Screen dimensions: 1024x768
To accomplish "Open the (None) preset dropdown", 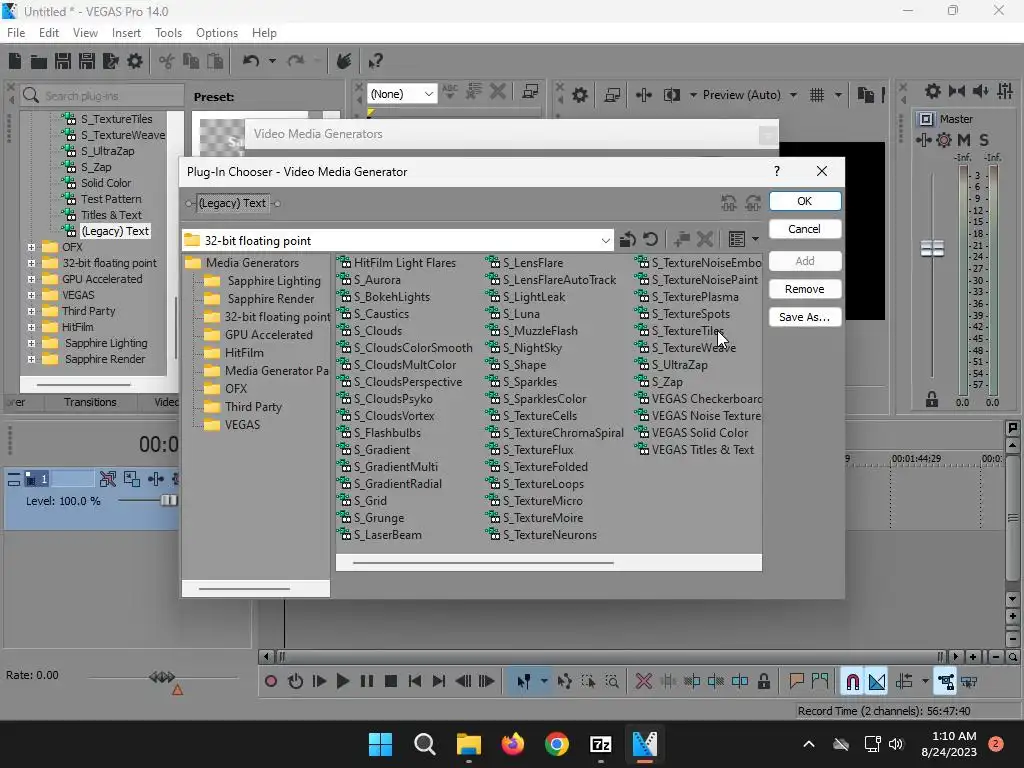I will [428, 94].
